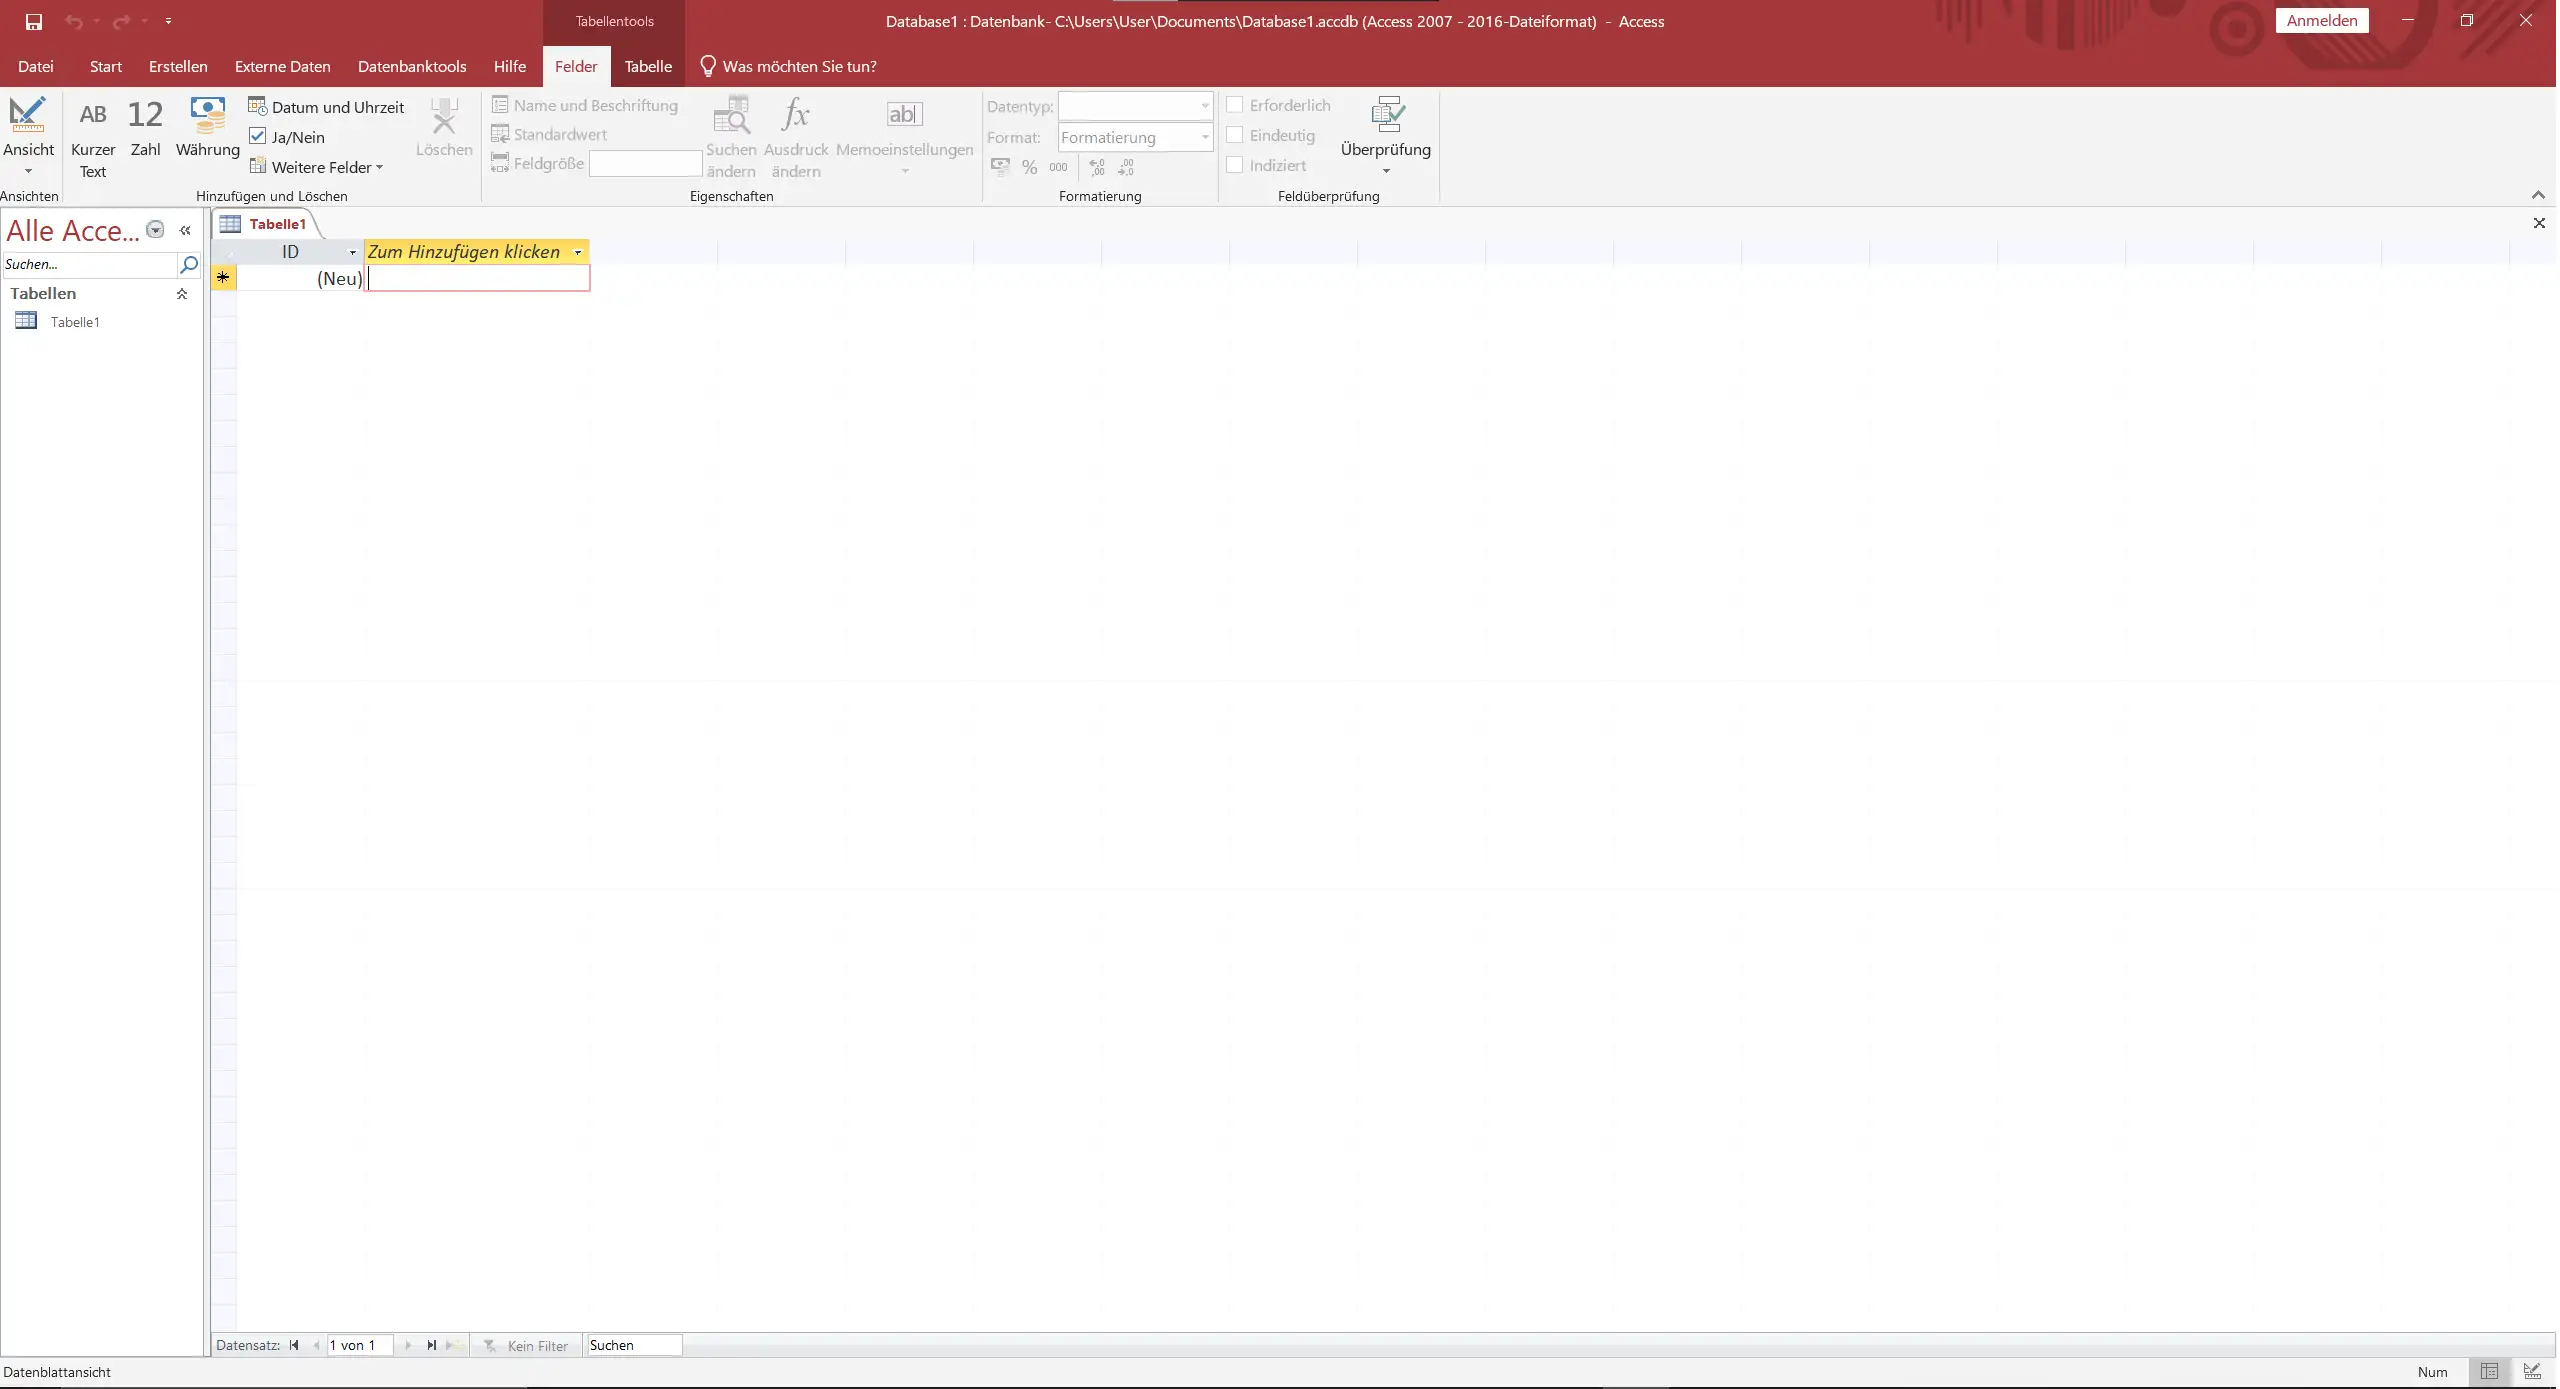2560x1389 pixels.
Task: Add a Ja/Nein checkbox field
Action: click(287, 137)
